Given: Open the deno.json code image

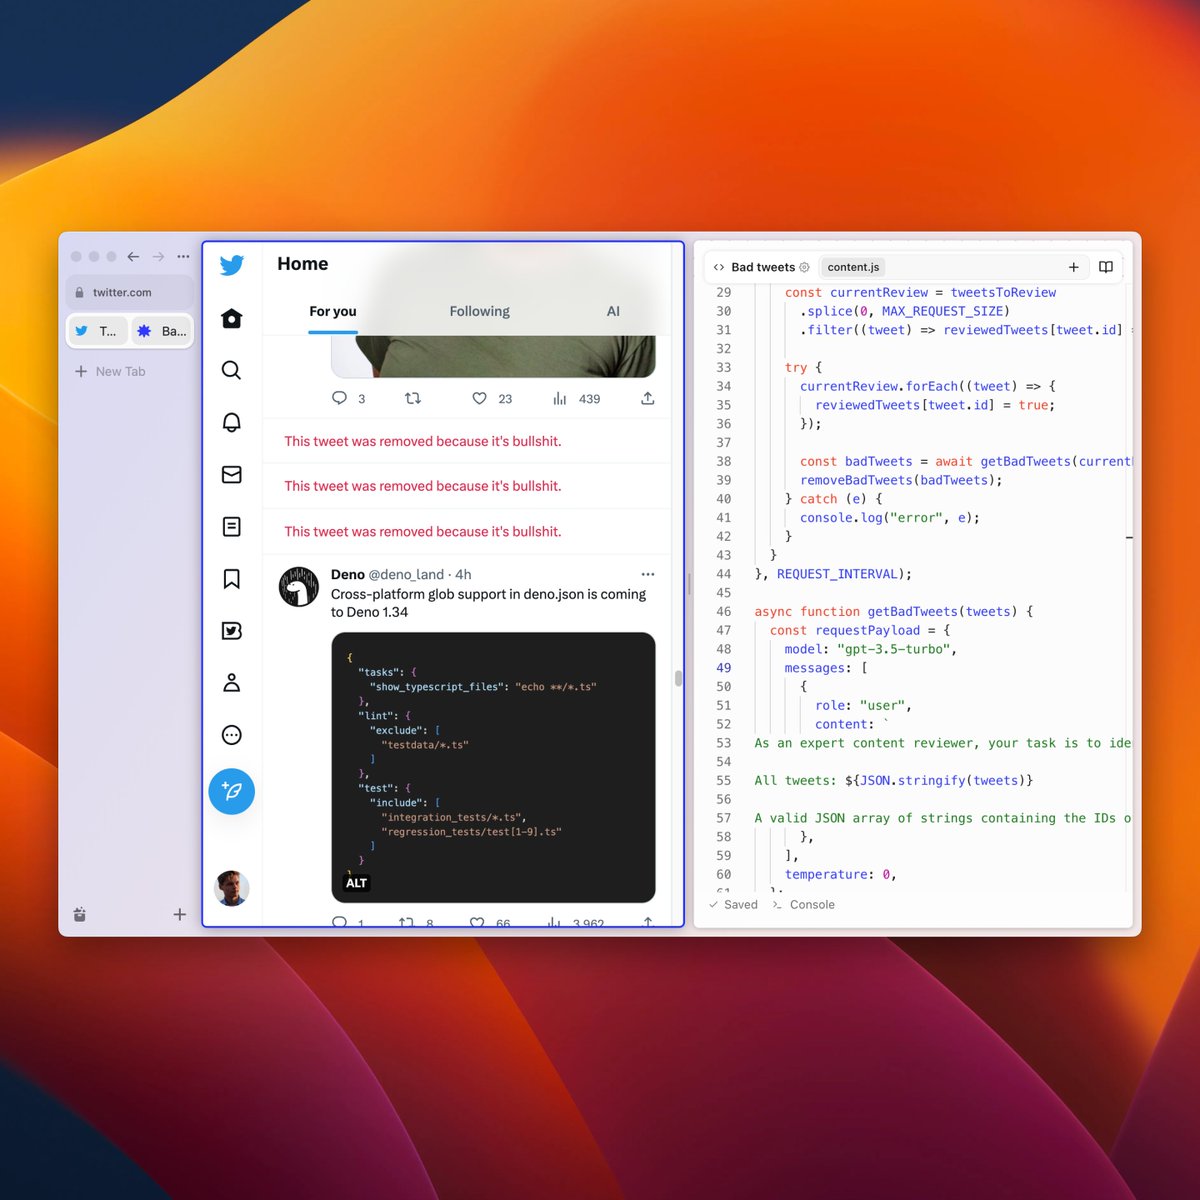Looking at the screenshot, I should click(493, 767).
